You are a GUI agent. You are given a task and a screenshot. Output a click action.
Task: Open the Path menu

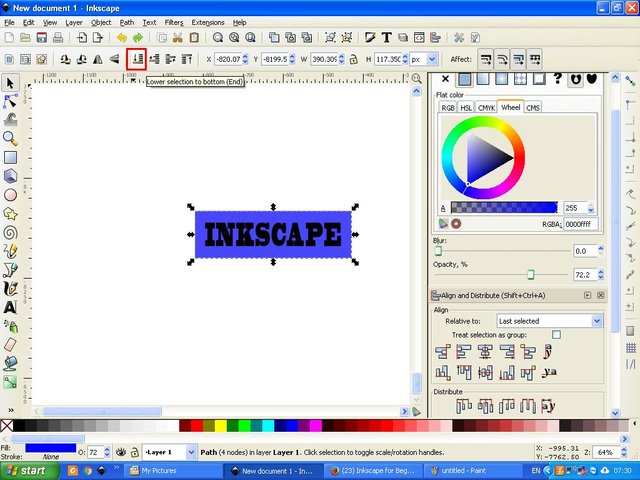coord(127,22)
